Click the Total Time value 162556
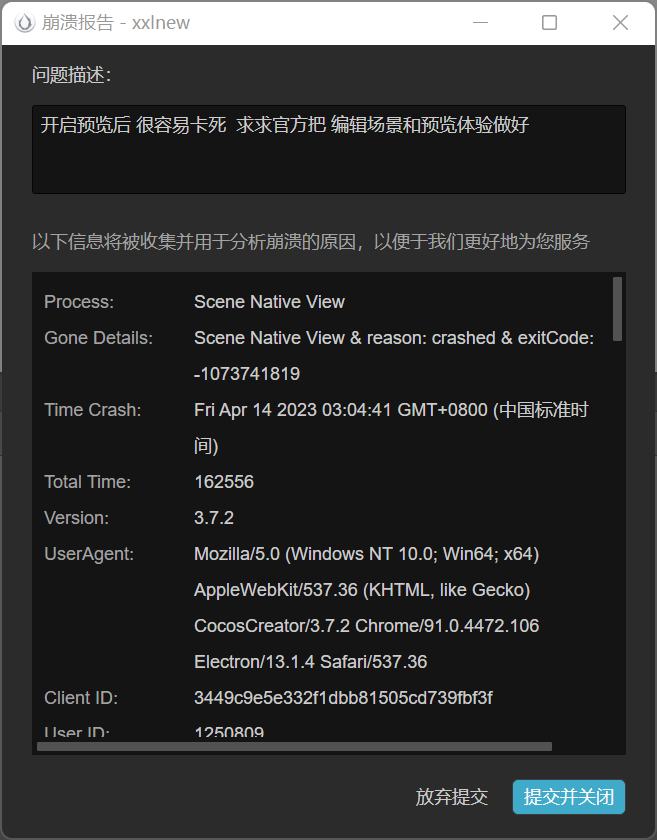The image size is (657, 840). pos(224,482)
